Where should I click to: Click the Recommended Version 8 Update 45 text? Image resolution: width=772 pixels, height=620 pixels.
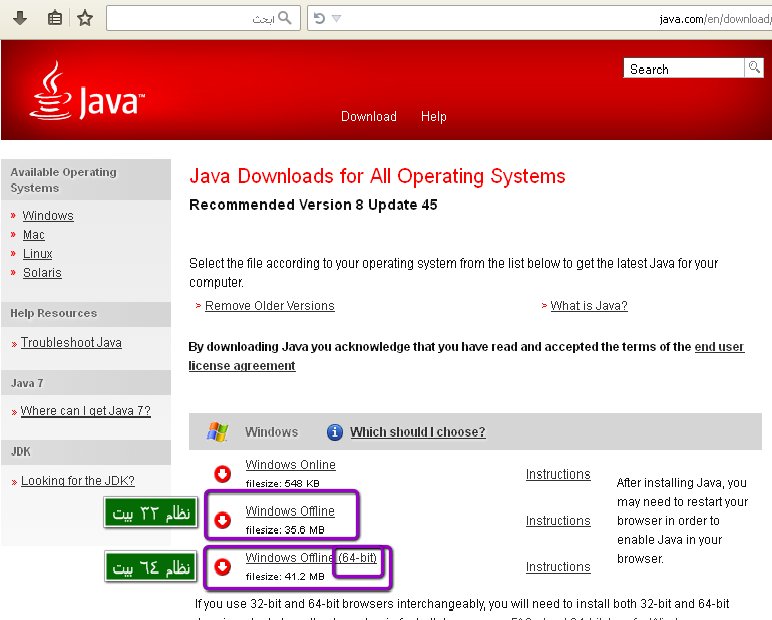pyautogui.click(x=313, y=205)
